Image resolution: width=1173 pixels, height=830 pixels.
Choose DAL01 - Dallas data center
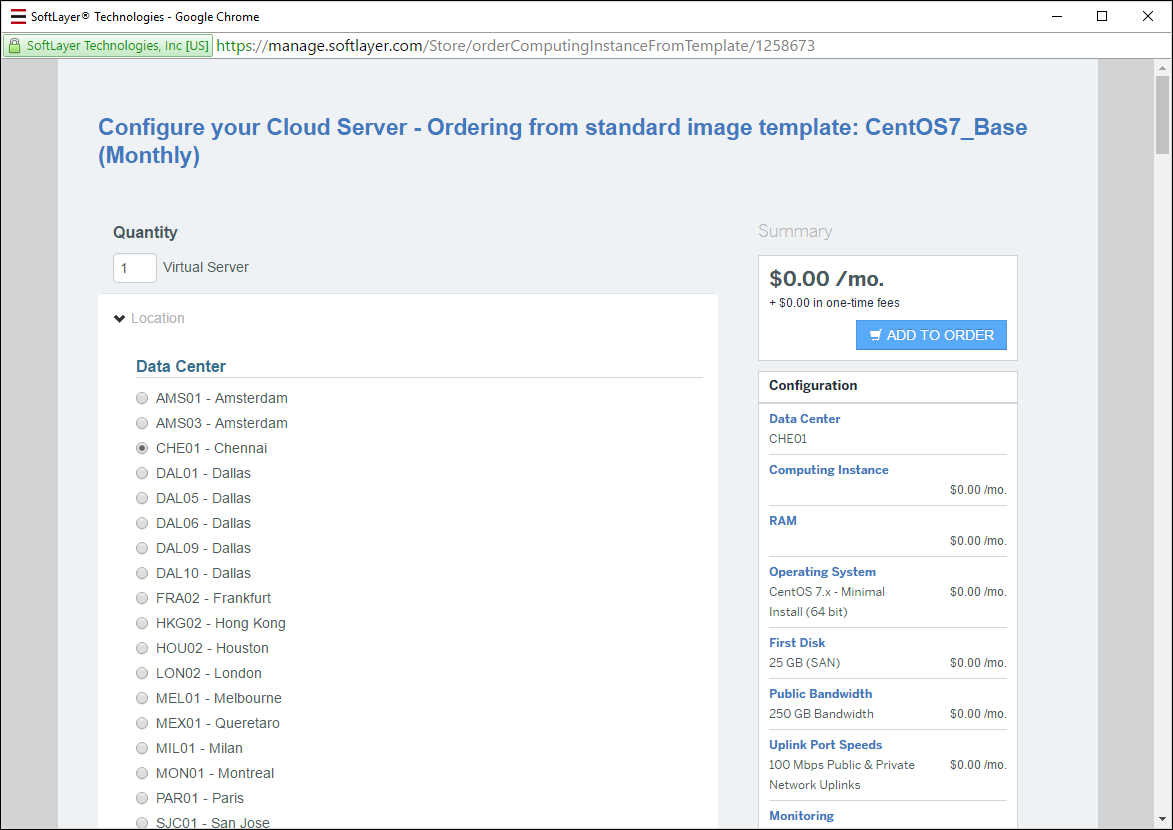[x=142, y=473]
